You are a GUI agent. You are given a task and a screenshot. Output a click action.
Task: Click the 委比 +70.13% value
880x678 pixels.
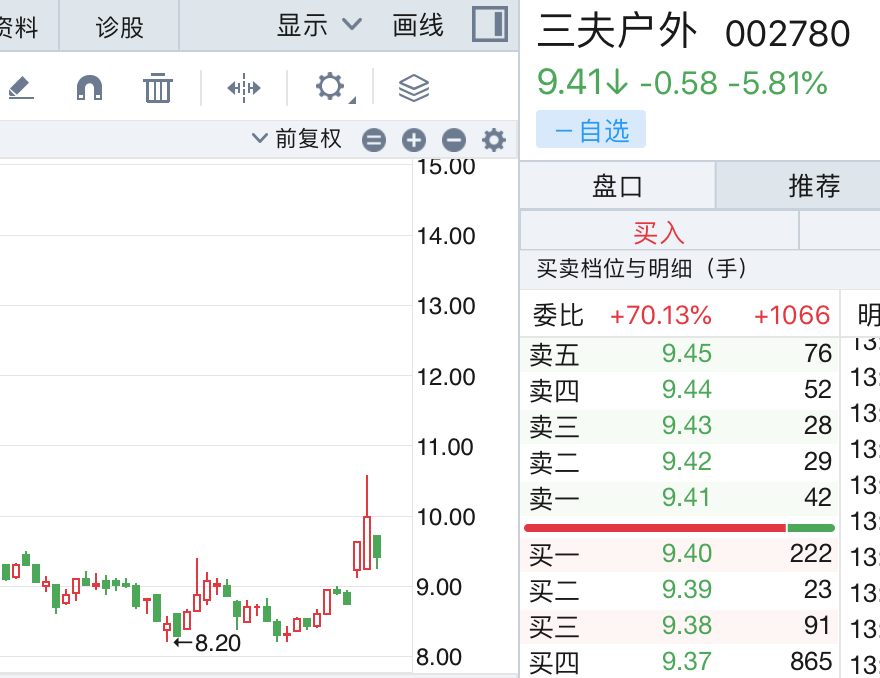pos(661,315)
